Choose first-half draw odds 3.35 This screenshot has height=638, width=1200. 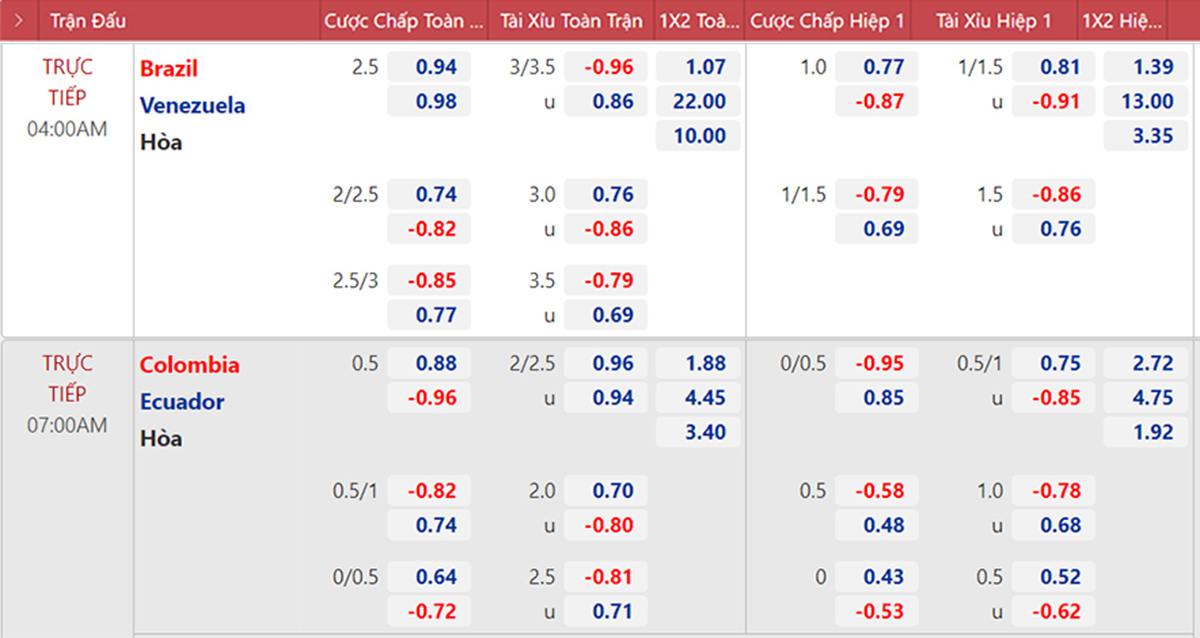(x=1146, y=136)
